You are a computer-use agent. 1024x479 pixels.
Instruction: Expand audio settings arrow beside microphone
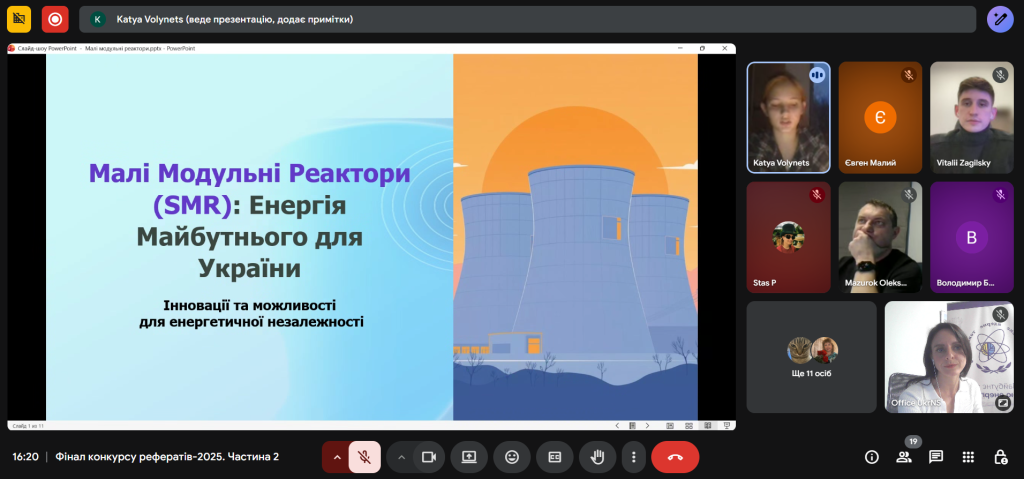click(337, 457)
